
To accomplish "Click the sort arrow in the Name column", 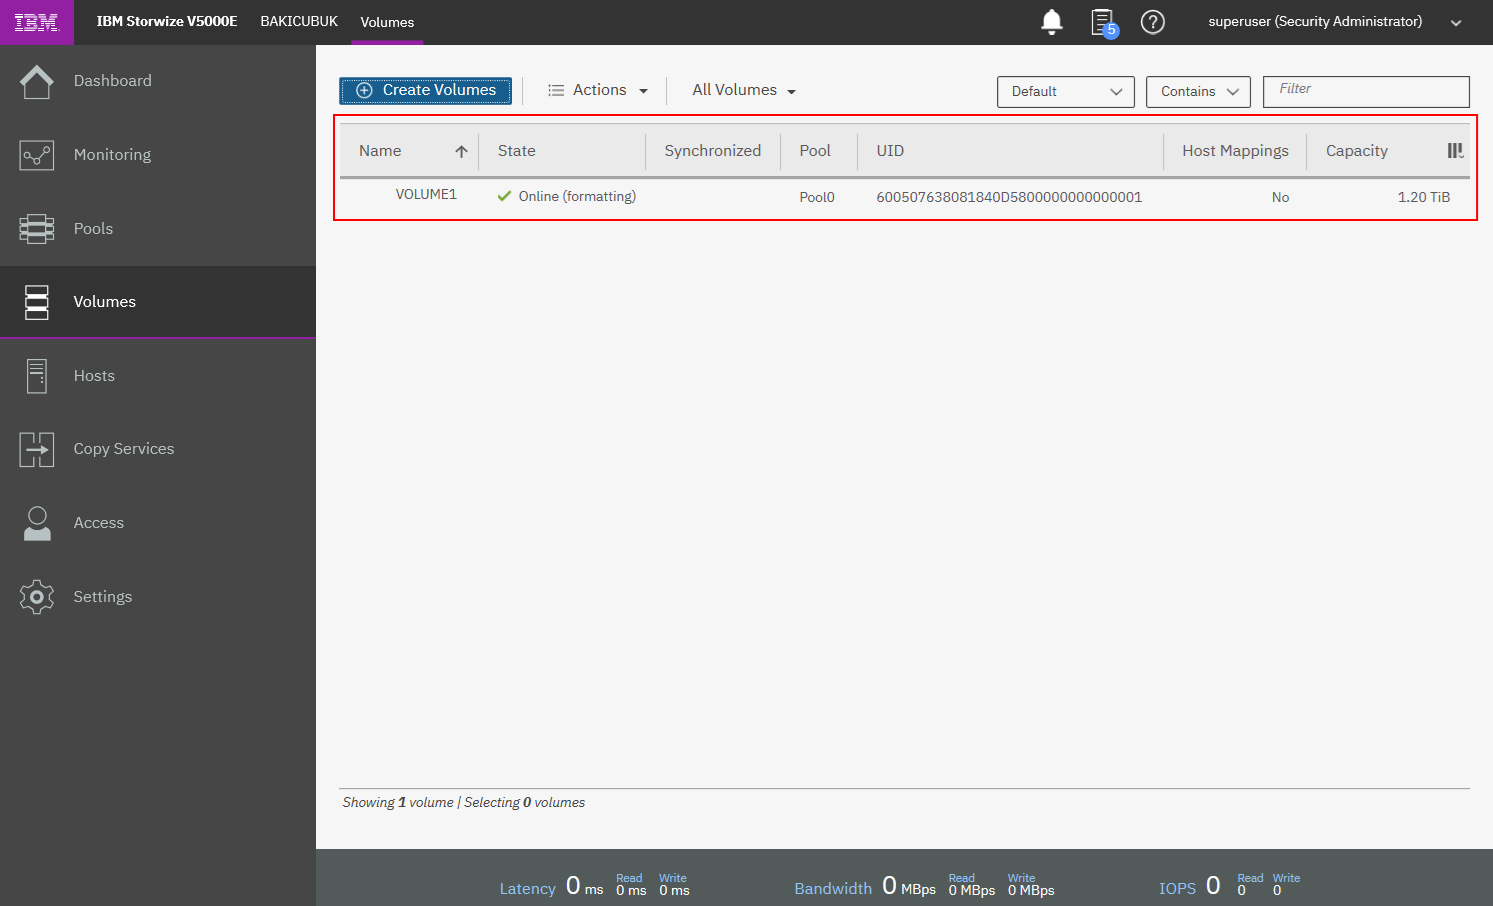I will 461,152.
